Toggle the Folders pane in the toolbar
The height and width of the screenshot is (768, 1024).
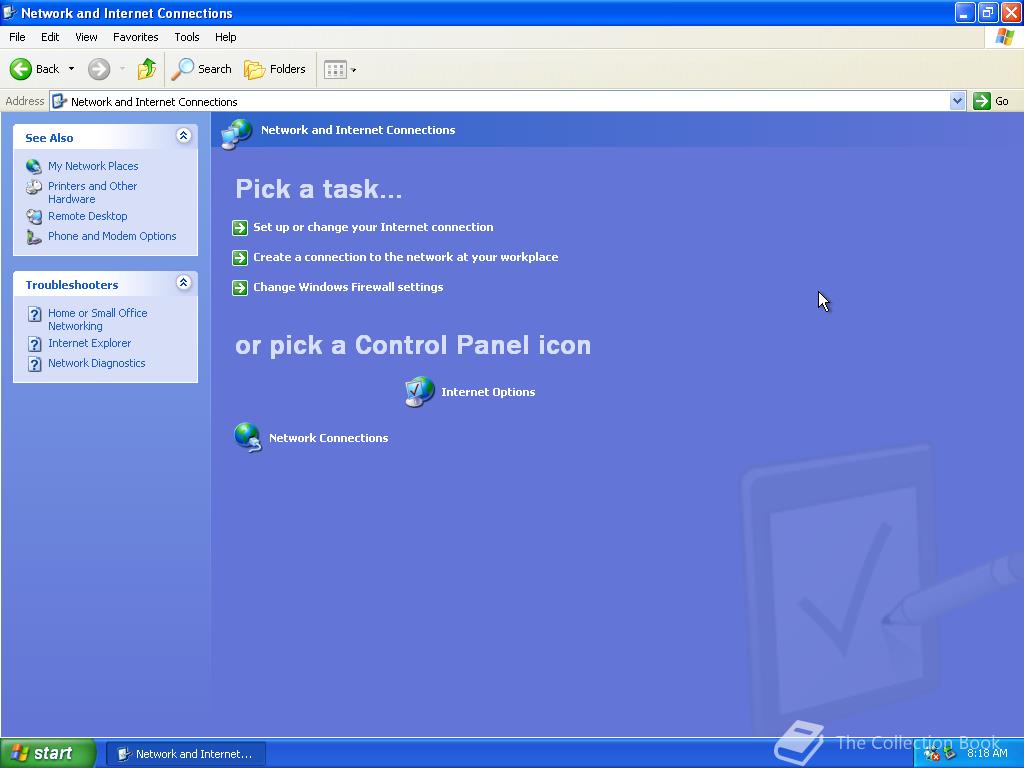pos(276,69)
